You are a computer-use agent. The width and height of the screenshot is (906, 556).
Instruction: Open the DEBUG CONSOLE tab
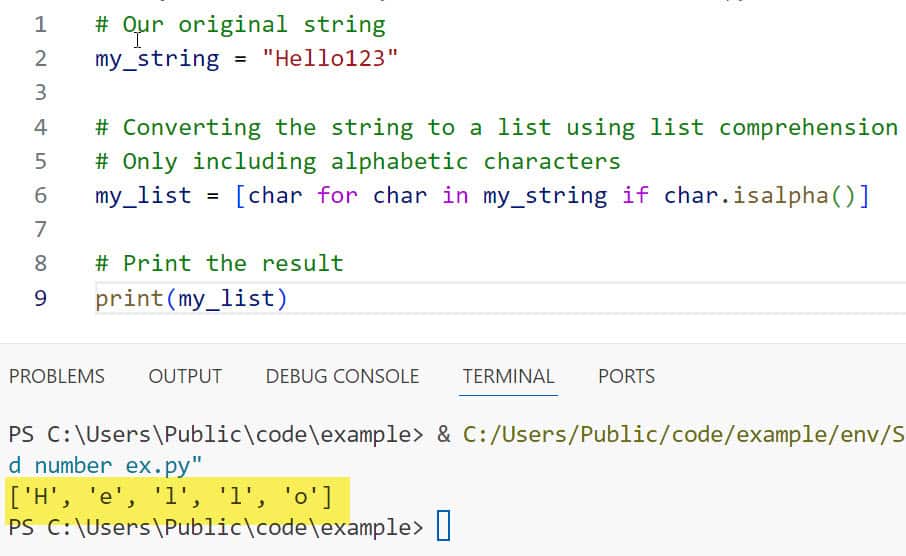(342, 376)
